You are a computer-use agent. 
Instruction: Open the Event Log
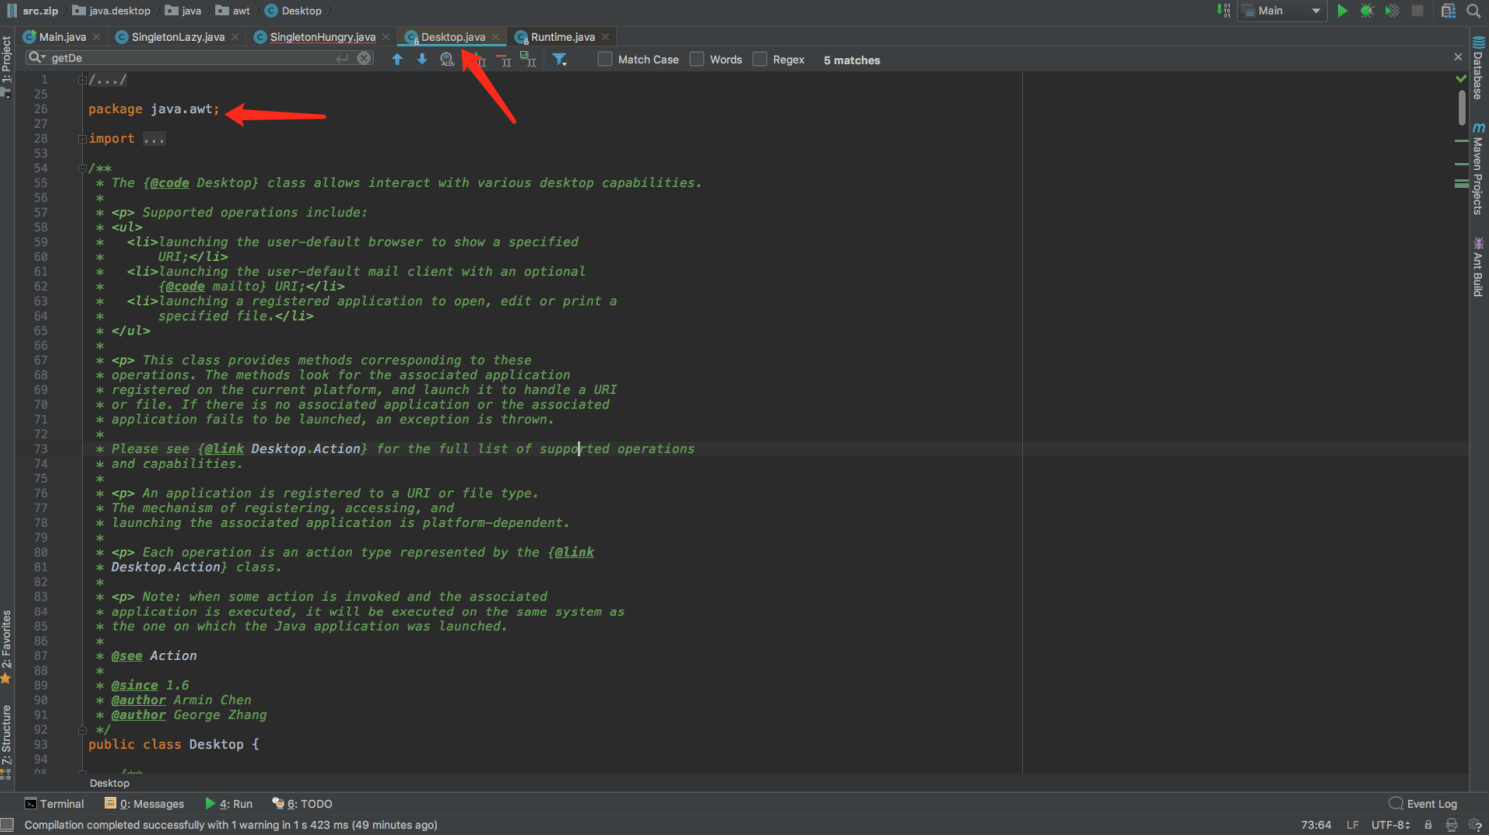coord(1423,804)
